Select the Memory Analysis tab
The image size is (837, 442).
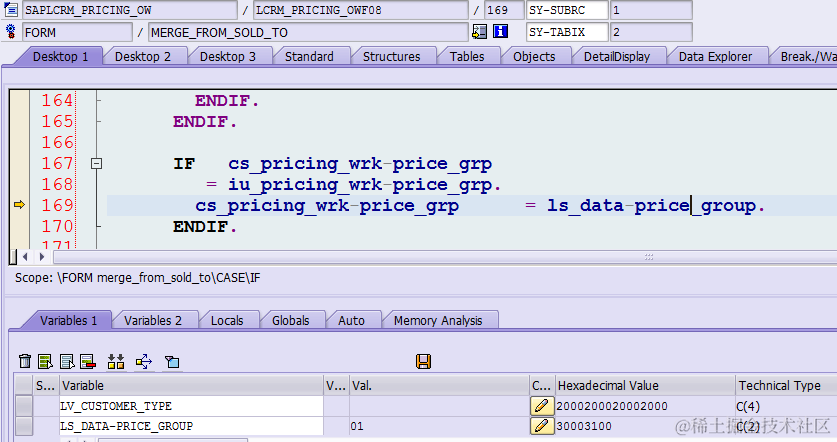click(438, 320)
